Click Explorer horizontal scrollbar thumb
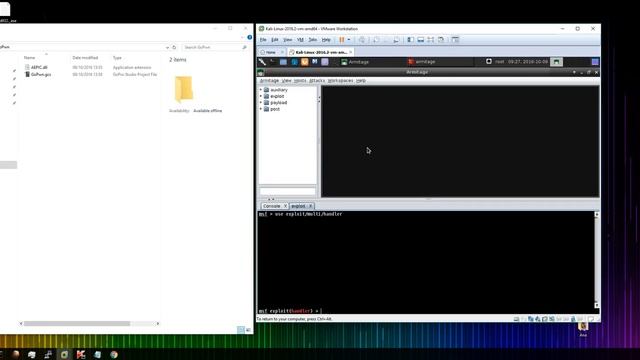This screenshot has width=640, height=360. coord(77,323)
